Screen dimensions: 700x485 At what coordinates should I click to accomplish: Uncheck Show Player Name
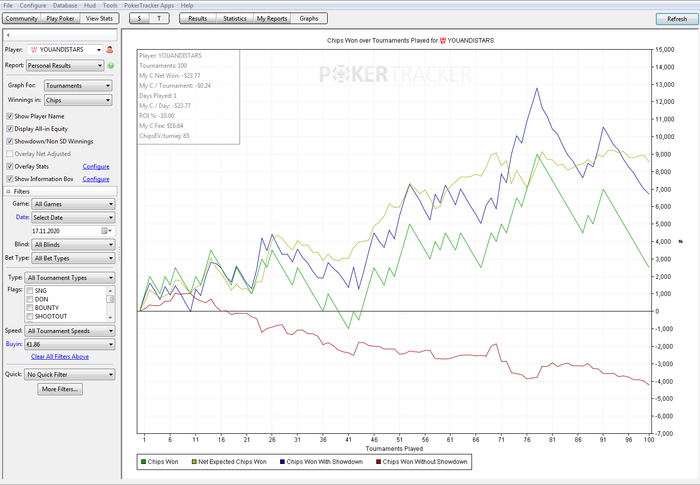tap(11, 117)
